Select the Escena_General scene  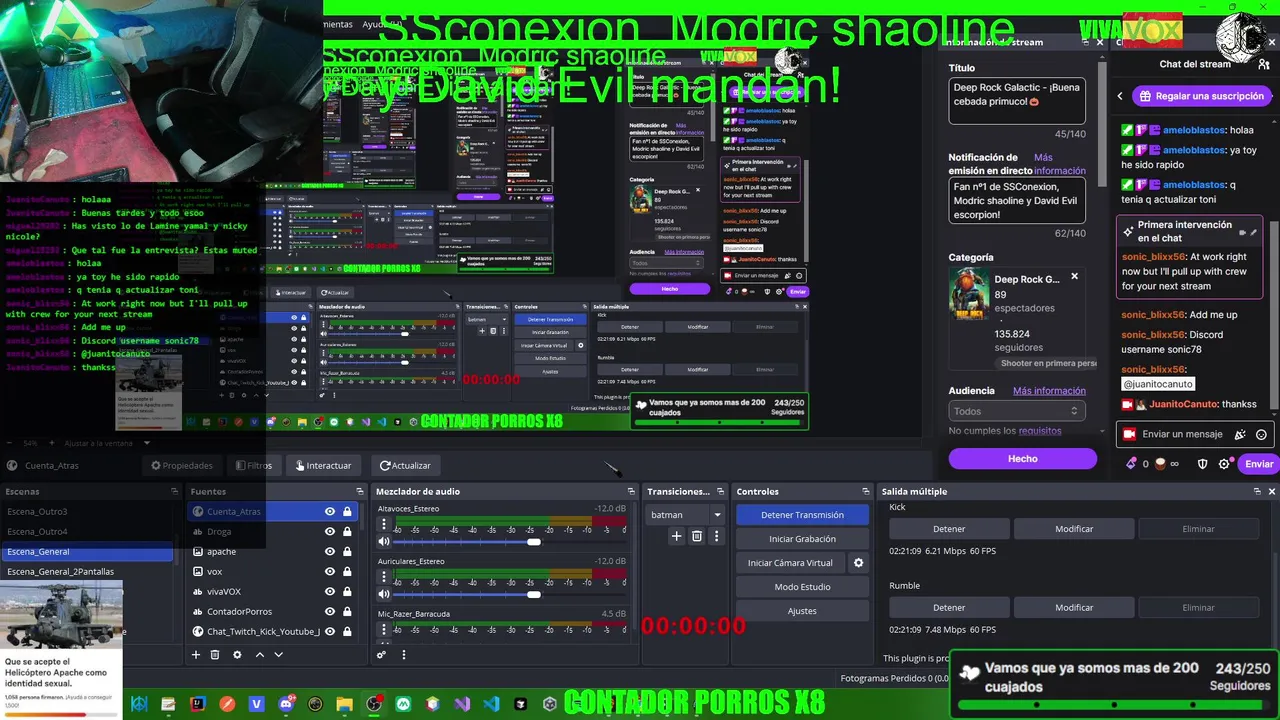point(87,551)
